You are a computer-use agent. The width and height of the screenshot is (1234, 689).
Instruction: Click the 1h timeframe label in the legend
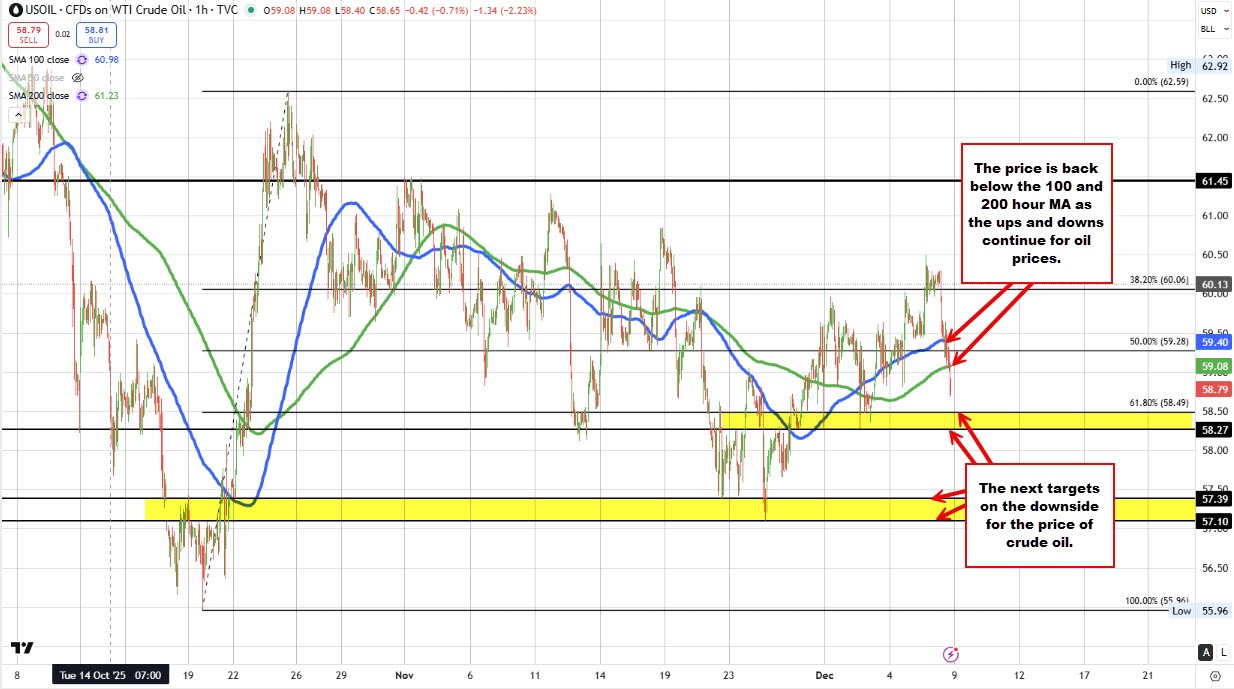(201, 10)
